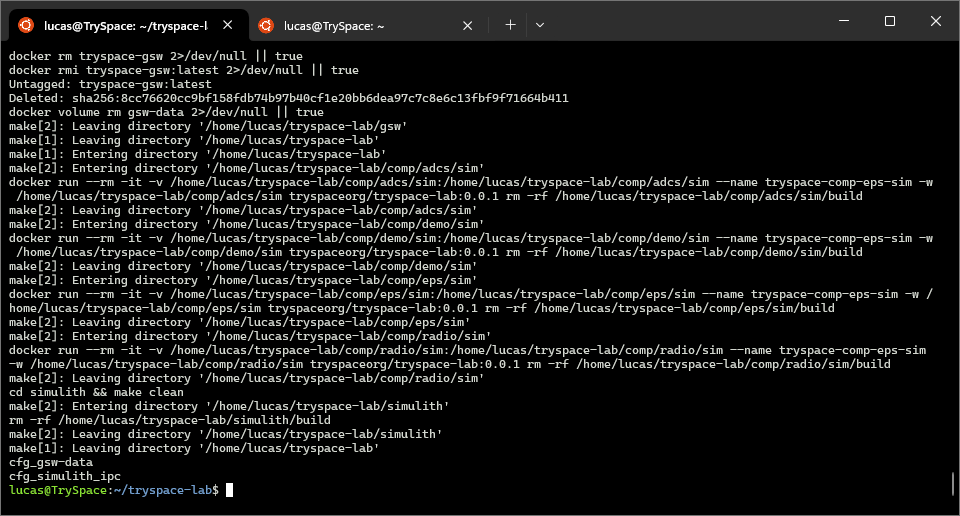Close the ~/tryspace-lab terminal tab

228,25
